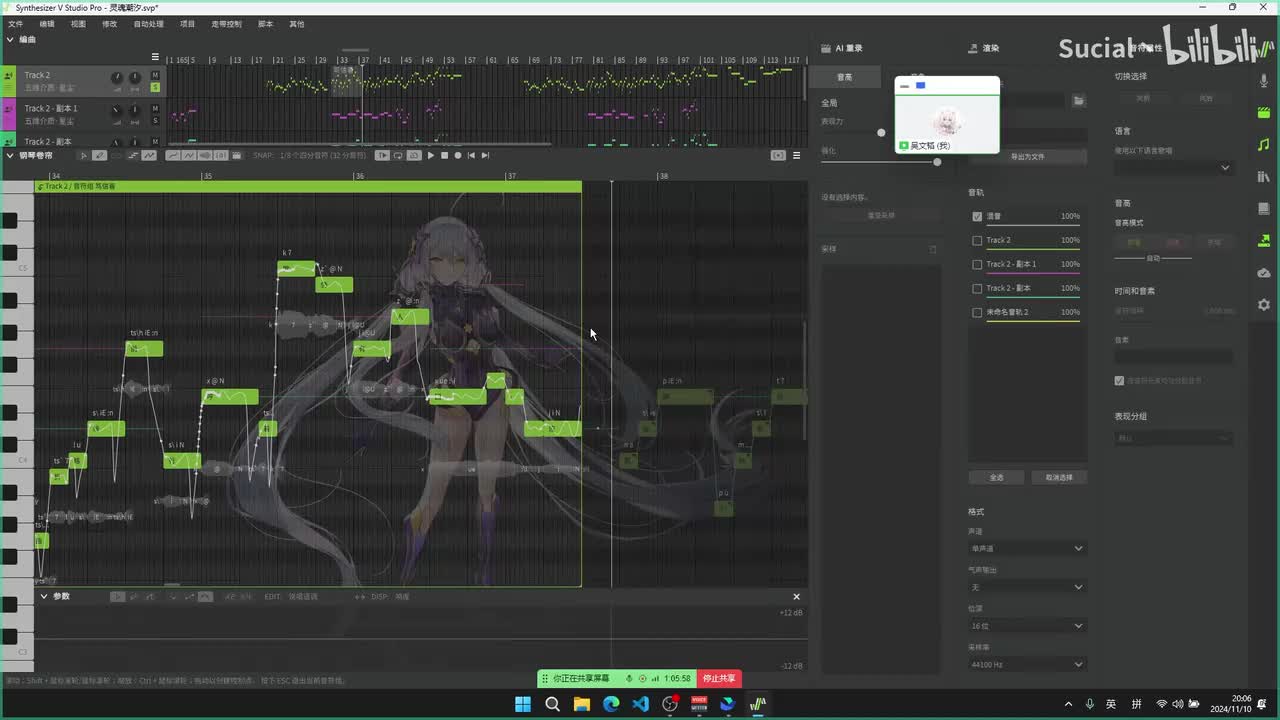Solo Track 2 - 副本 1 with S button

point(155,120)
